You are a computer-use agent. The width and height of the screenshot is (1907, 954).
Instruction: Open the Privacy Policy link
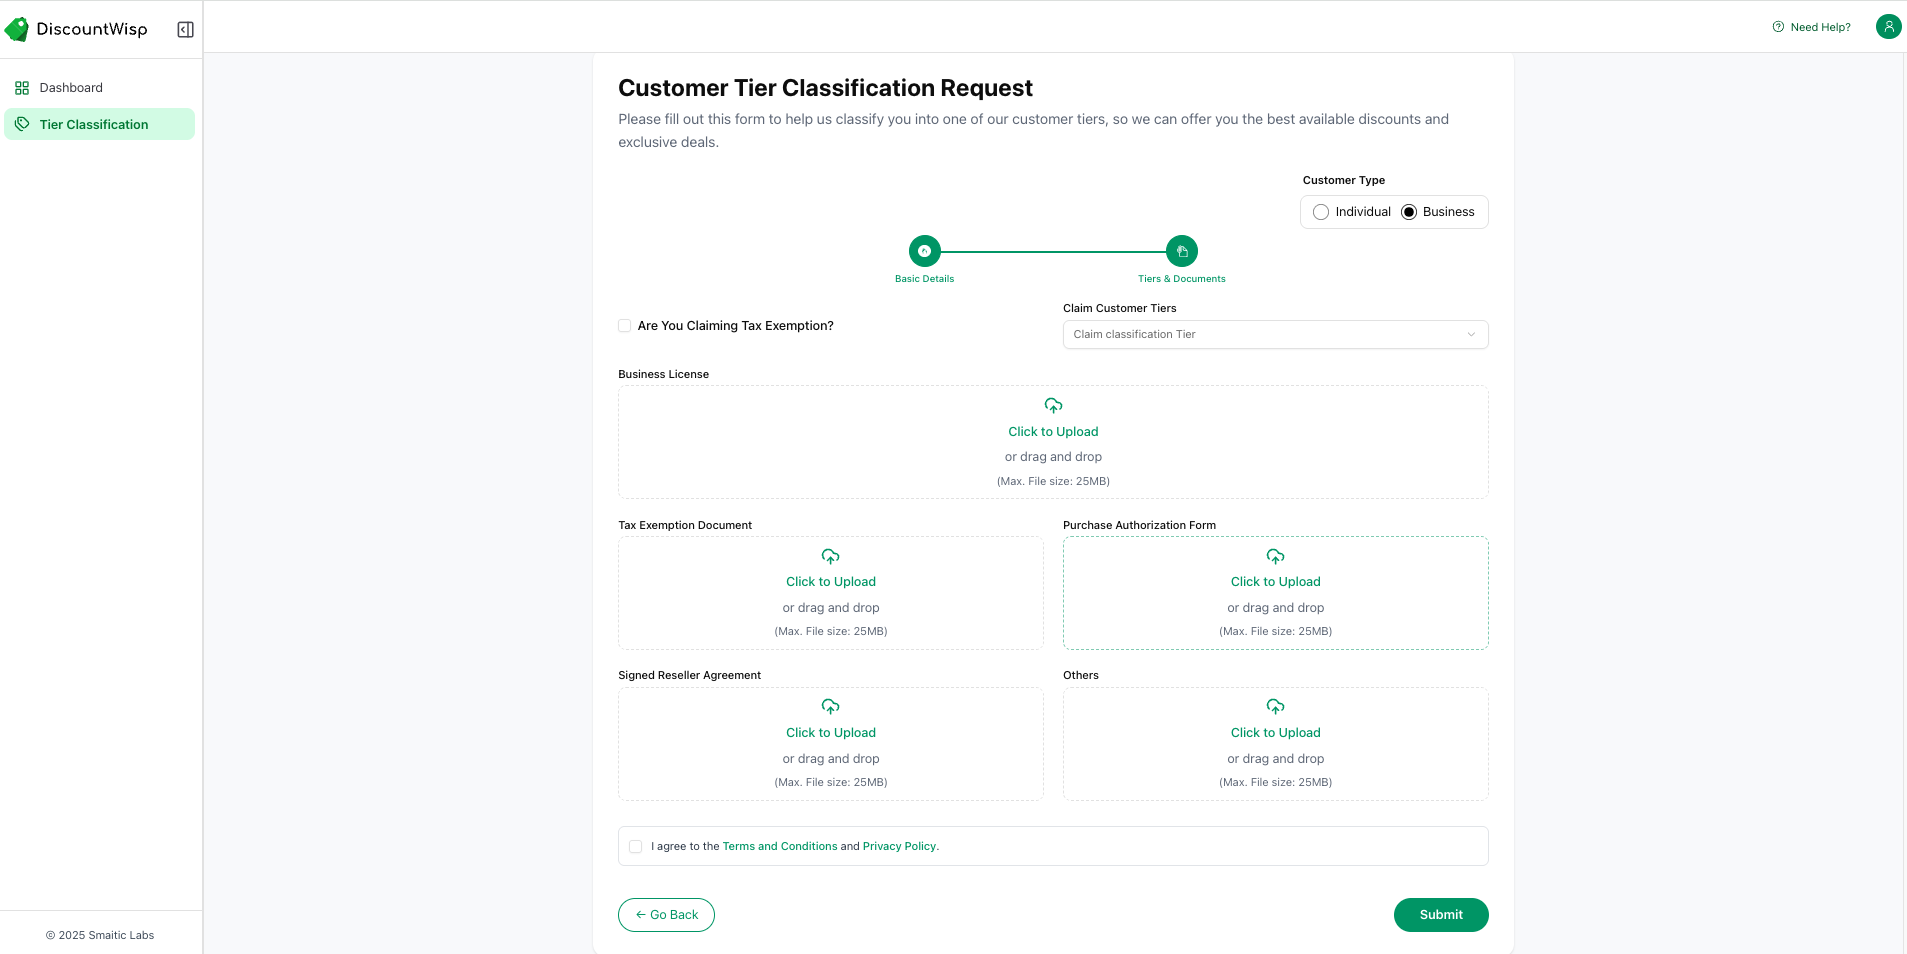click(x=899, y=847)
